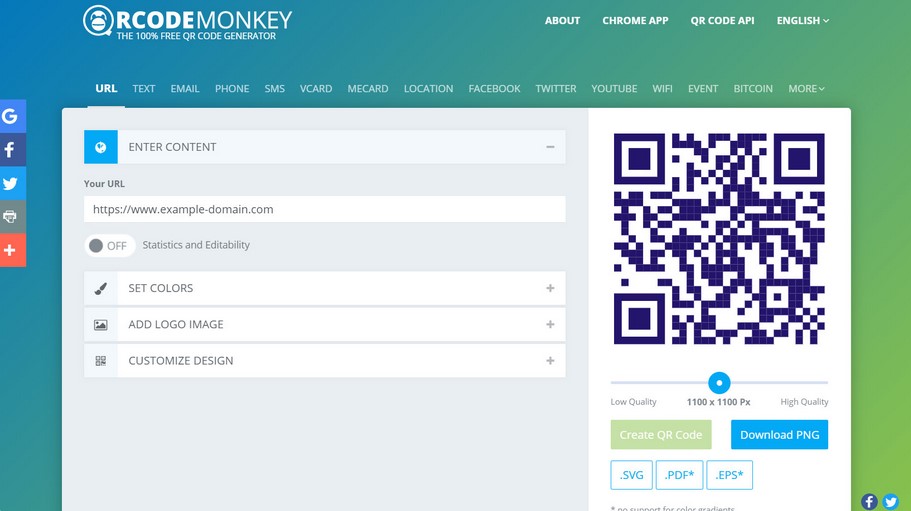This screenshot has width=911, height=511.
Task: Click the QR grid Customize Design icon
Action: point(101,361)
